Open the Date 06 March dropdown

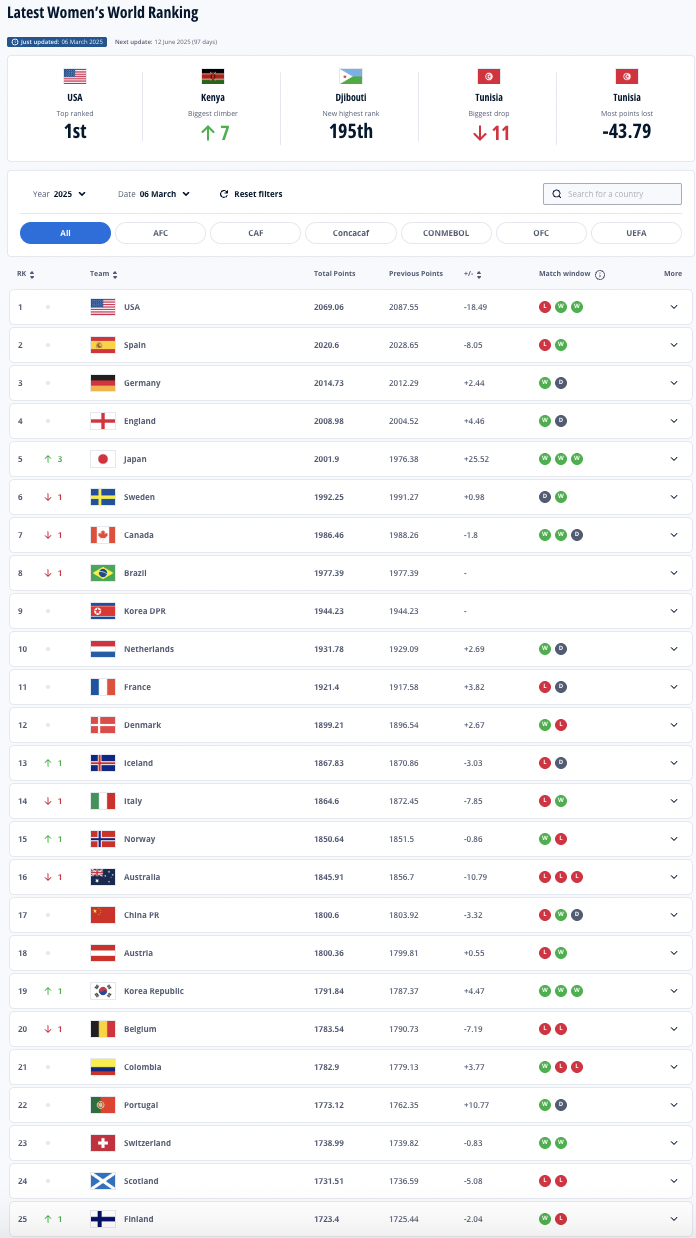click(x=154, y=194)
